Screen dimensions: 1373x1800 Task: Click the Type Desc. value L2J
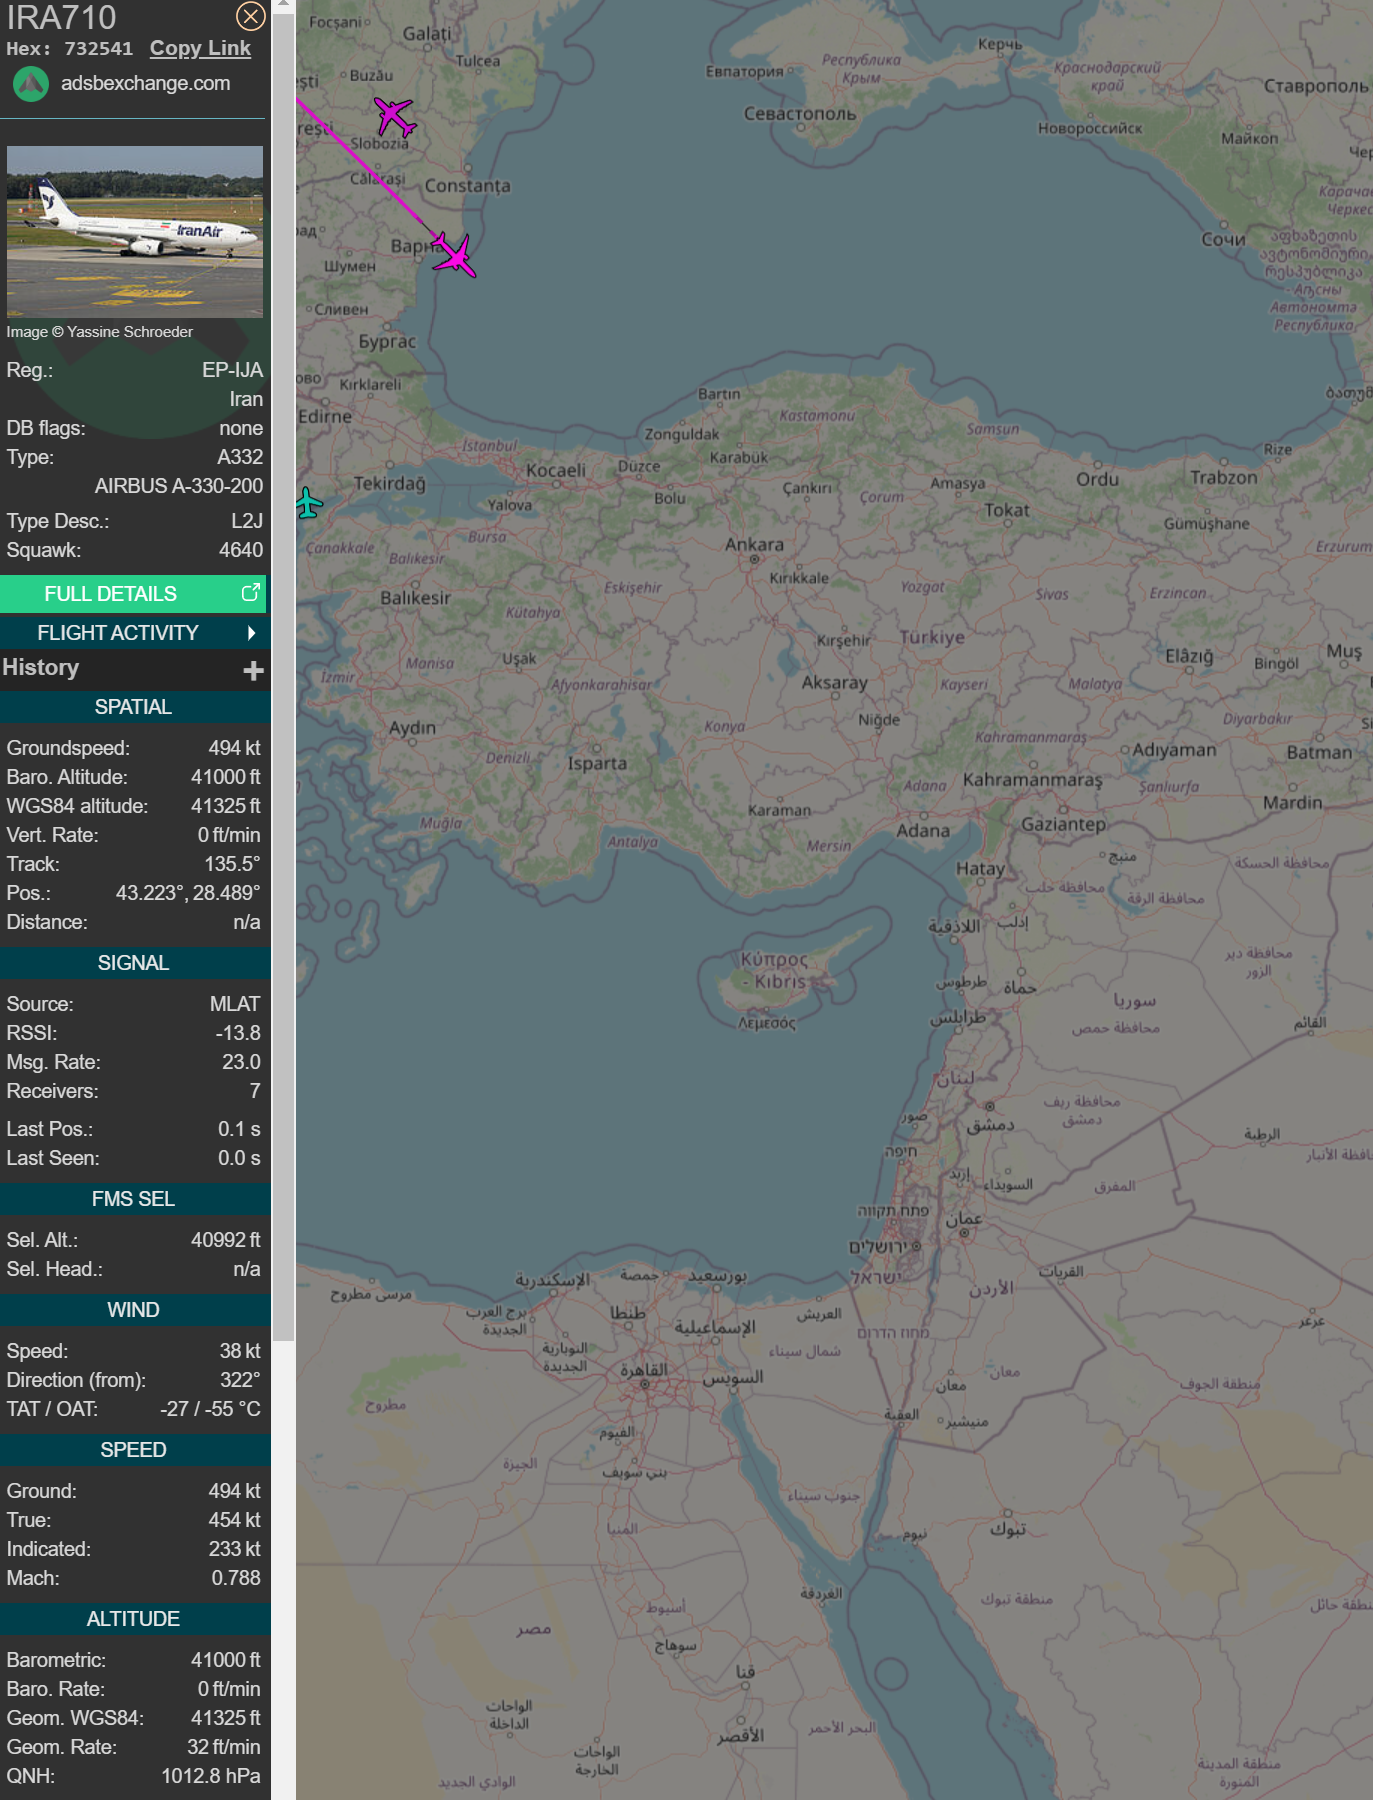(x=247, y=521)
